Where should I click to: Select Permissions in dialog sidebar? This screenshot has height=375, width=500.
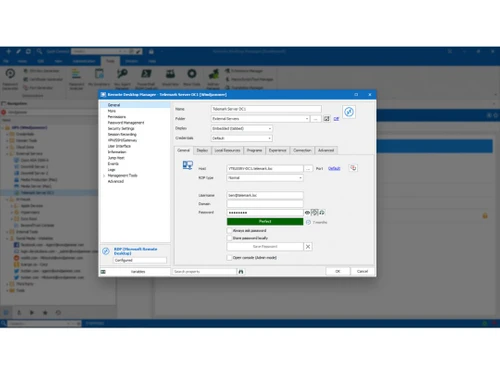click(117, 117)
